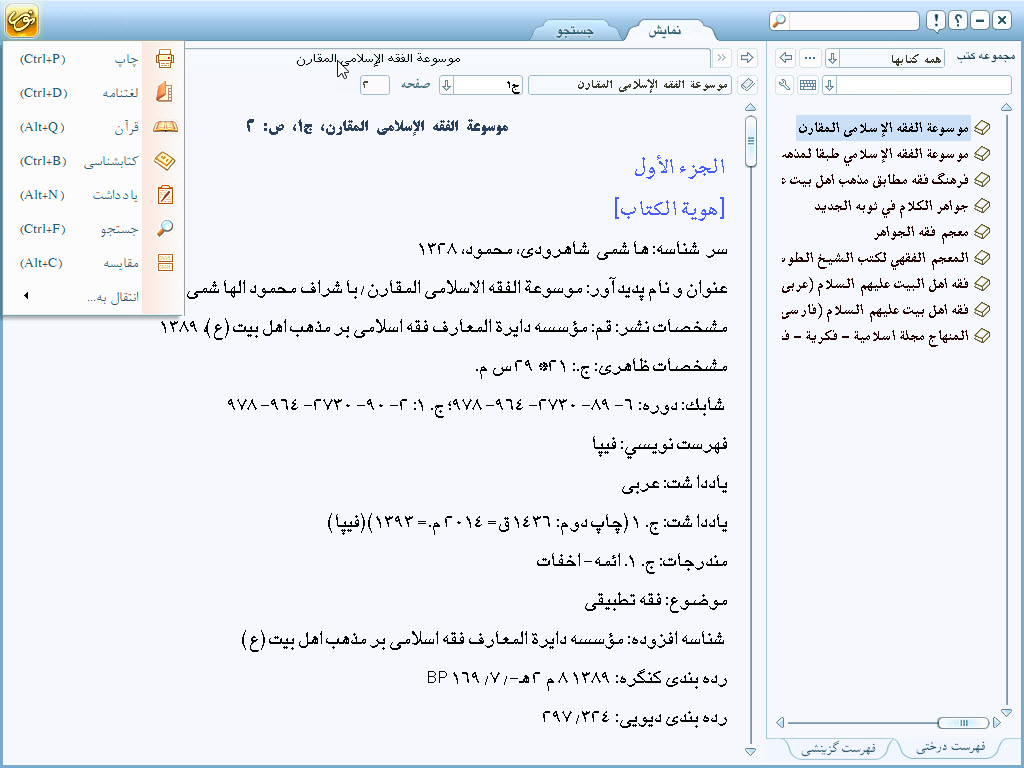Screen dimensions: 1024x768
Task: Click the left arrow of the book list scrollbar
Action: pyautogui.click(x=780, y=722)
